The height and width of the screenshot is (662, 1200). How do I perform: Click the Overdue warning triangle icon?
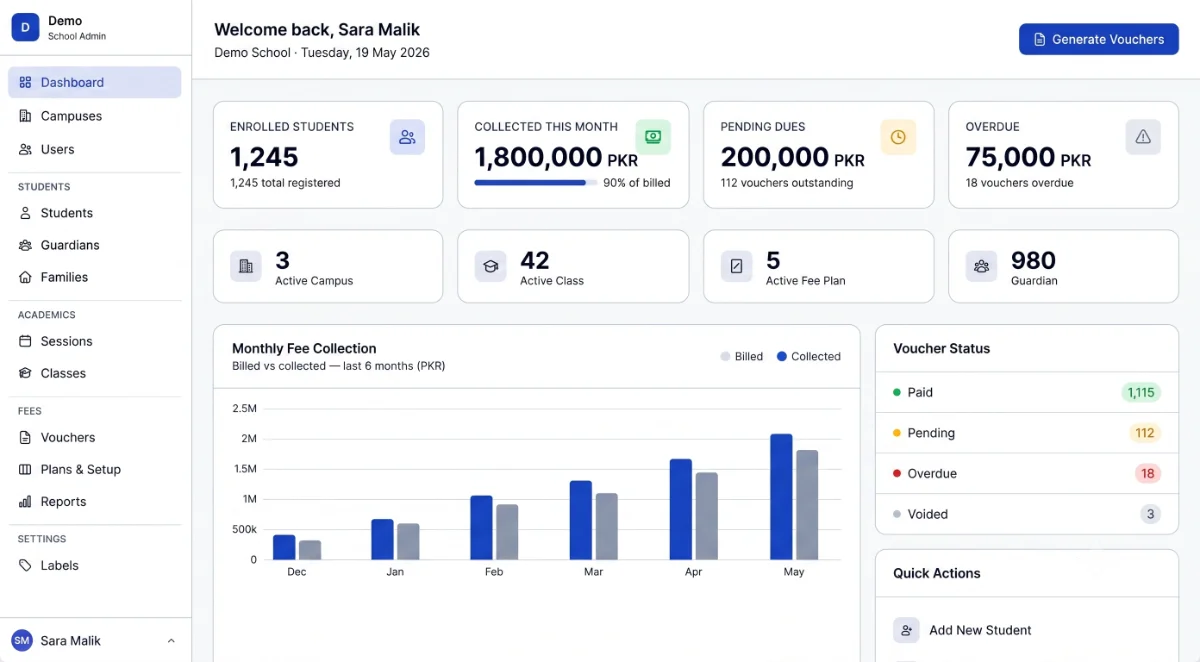(1143, 137)
